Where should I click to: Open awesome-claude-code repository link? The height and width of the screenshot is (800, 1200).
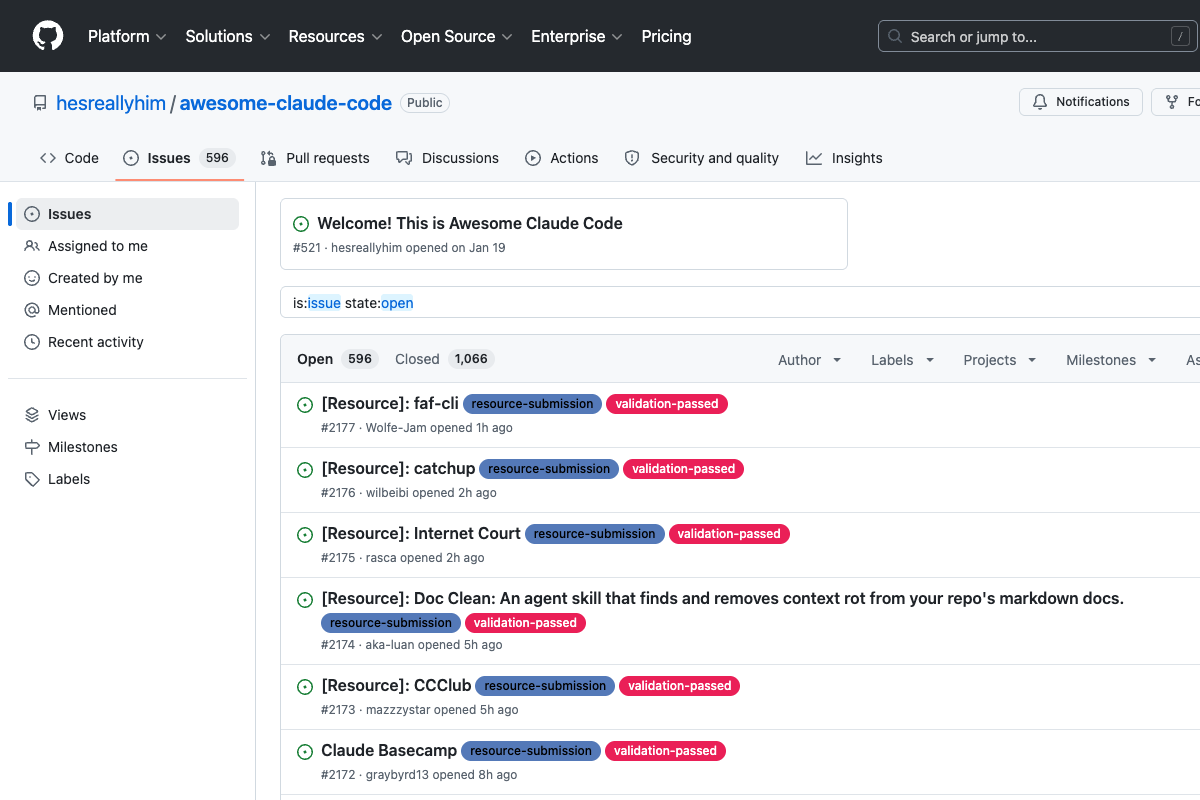click(x=286, y=103)
